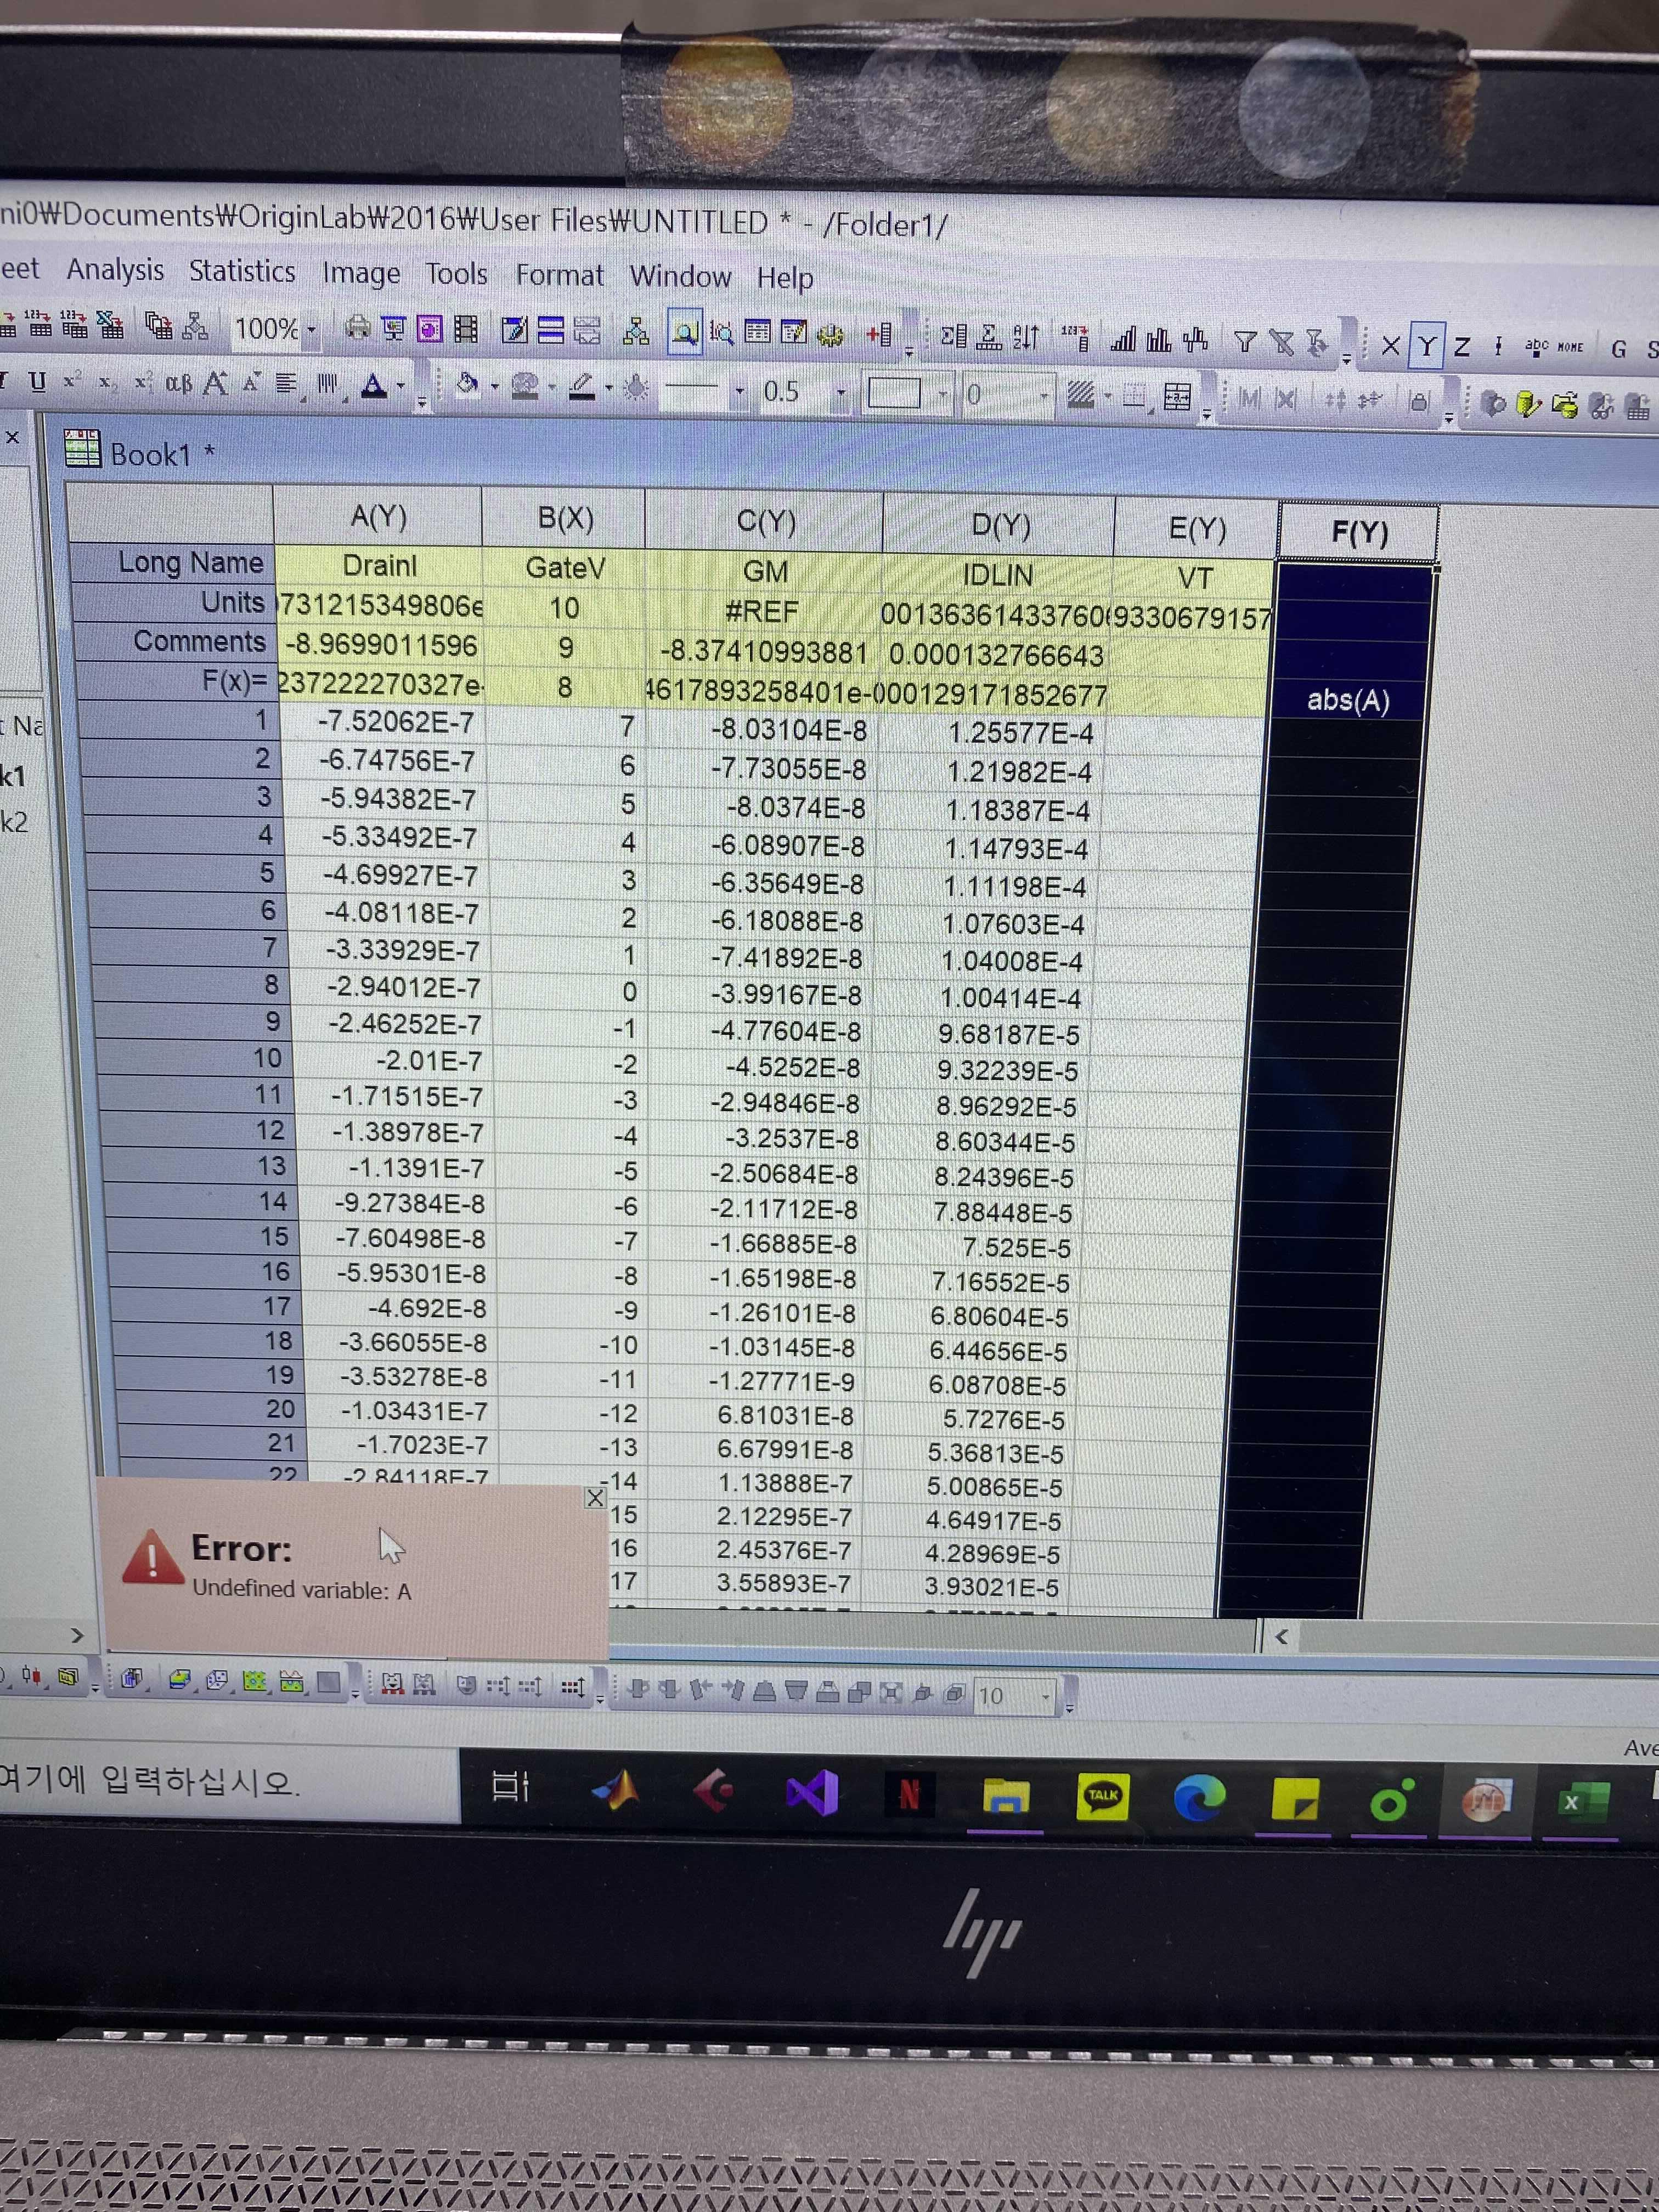The width and height of the screenshot is (1659, 2212).
Task: Click the Task View taskbar icon
Action: [510, 1787]
